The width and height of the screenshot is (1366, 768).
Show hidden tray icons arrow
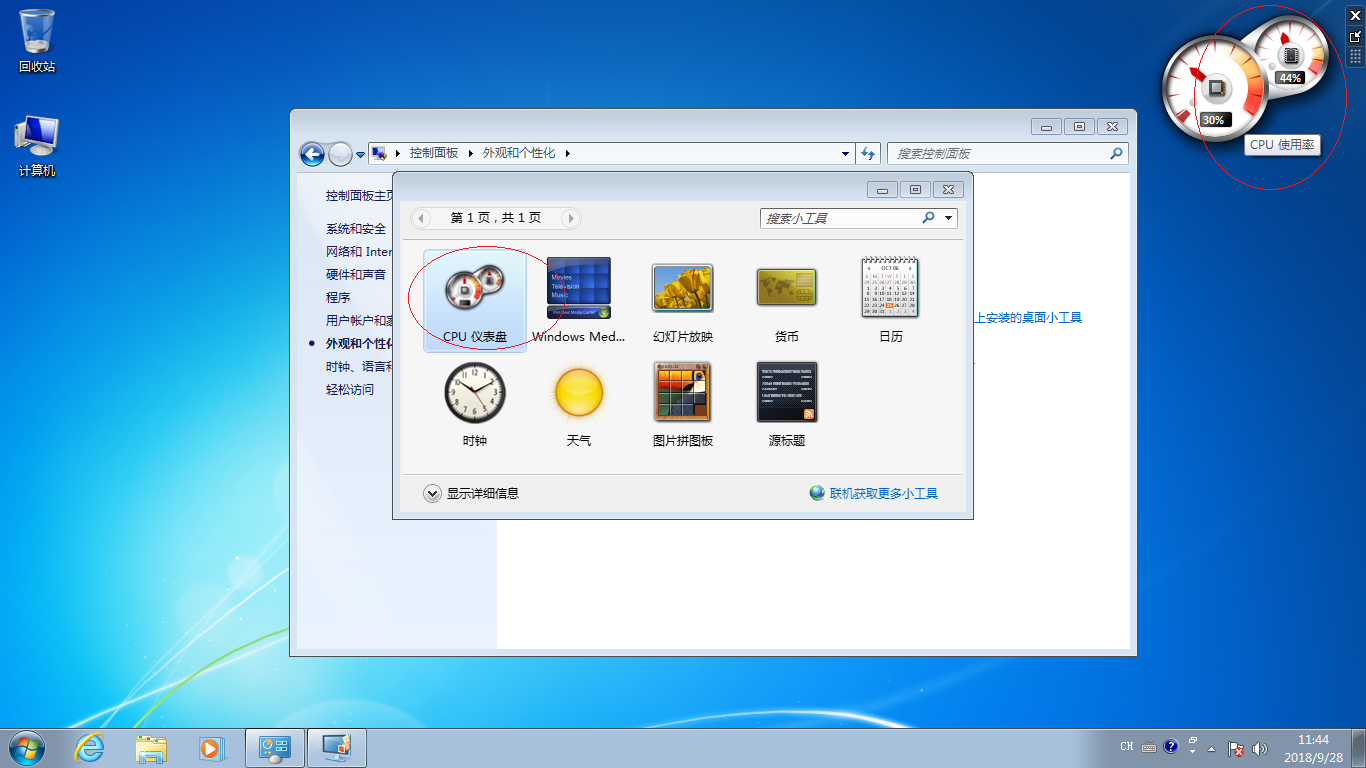(x=1212, y=748)
